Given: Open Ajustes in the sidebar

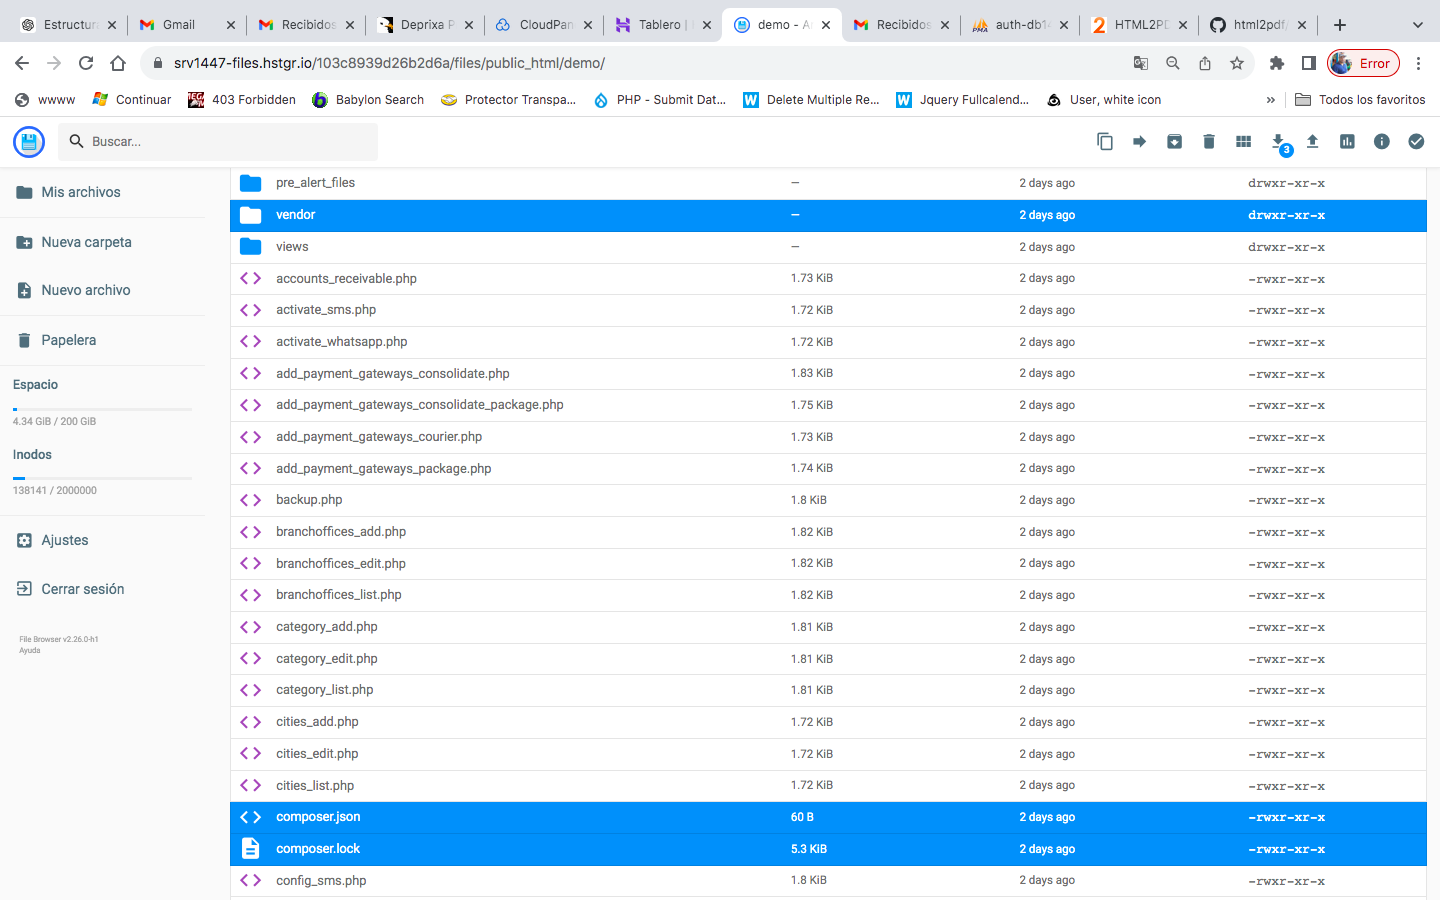Looking at the screenshot, I should (64, 540).
